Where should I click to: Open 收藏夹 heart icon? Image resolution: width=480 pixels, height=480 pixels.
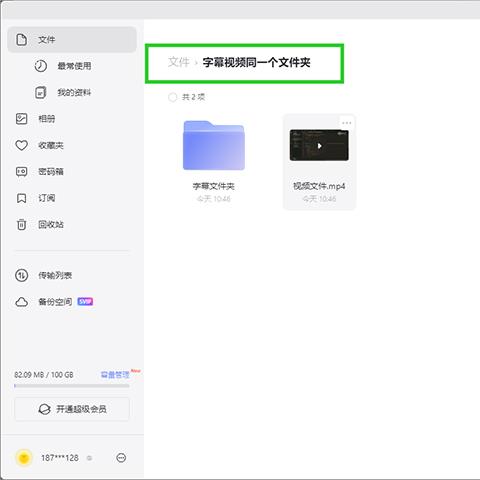click(x=22, y=145)
